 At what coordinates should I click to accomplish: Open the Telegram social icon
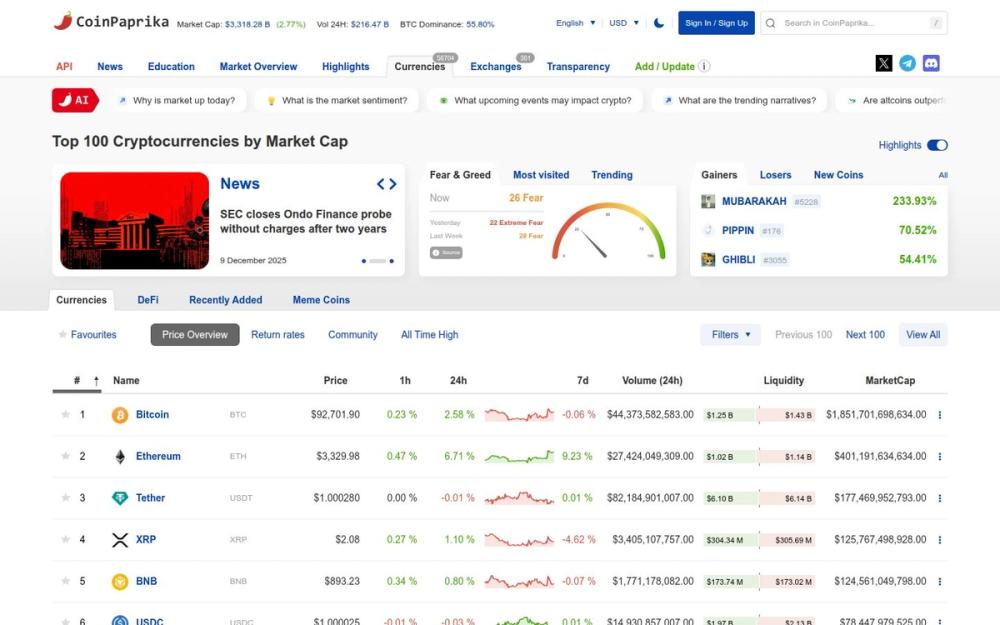[x=908, y=63]
